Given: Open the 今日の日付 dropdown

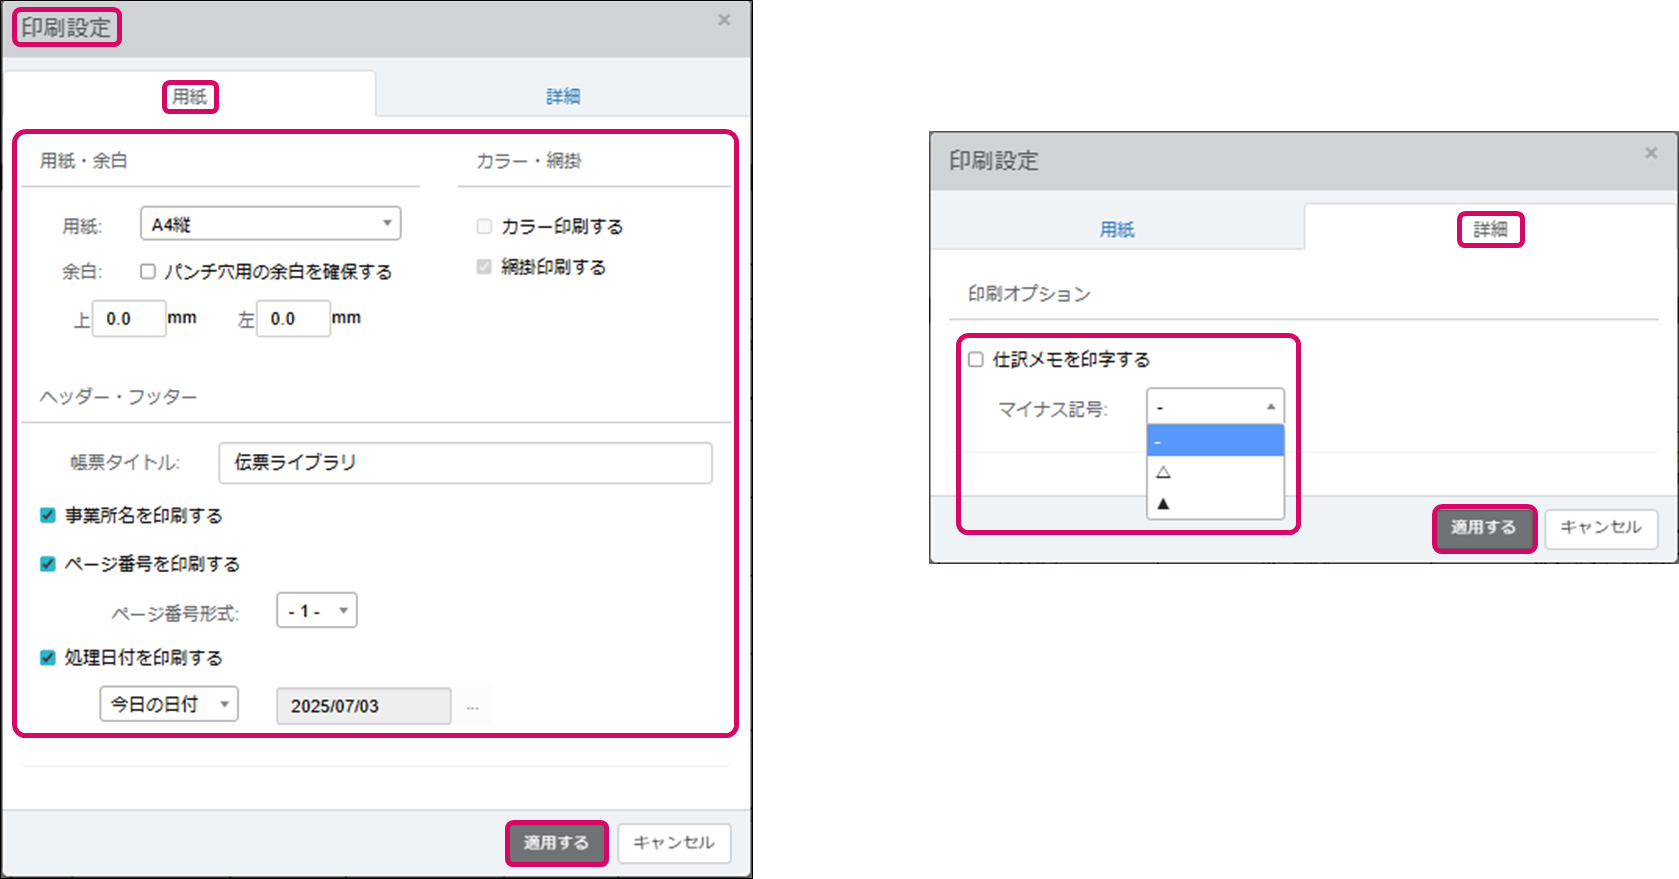Looking at the screenshot, I should pyautogui.click(x=168, y=704).
